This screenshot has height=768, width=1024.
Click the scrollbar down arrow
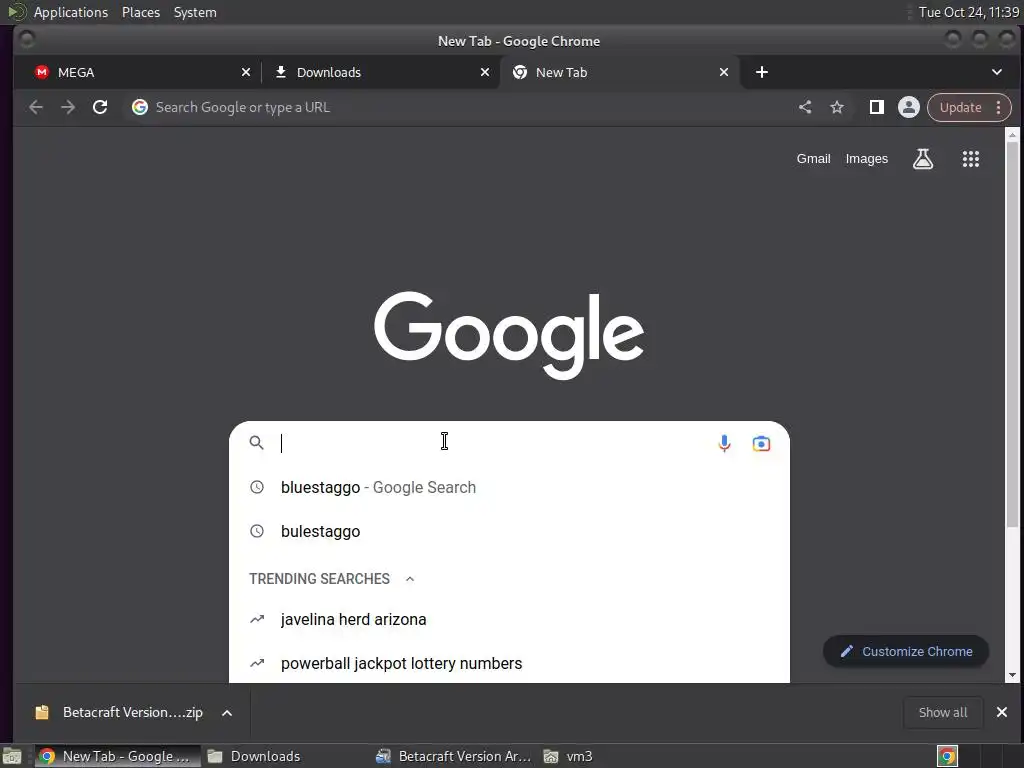(1012, 675)
